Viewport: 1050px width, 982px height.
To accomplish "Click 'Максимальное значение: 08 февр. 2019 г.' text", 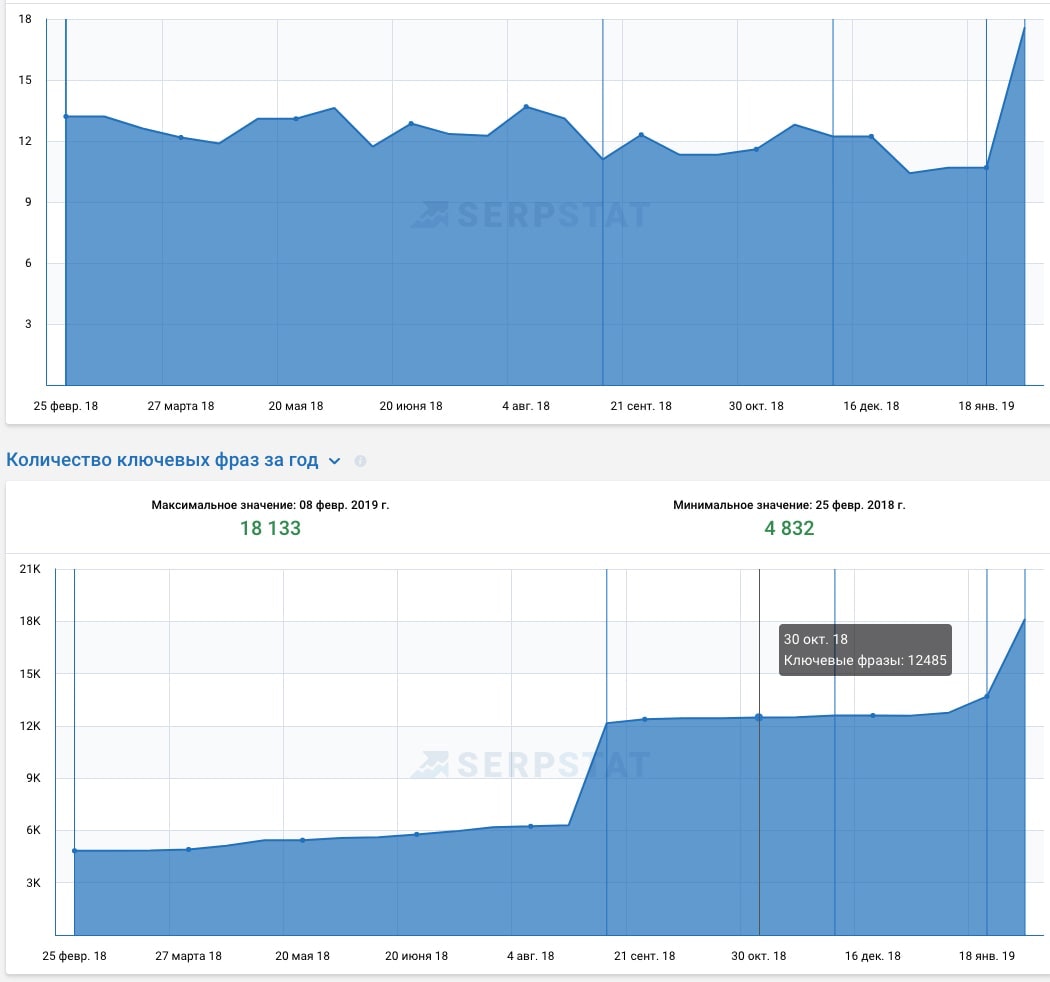I will click(x=270, y=505).
